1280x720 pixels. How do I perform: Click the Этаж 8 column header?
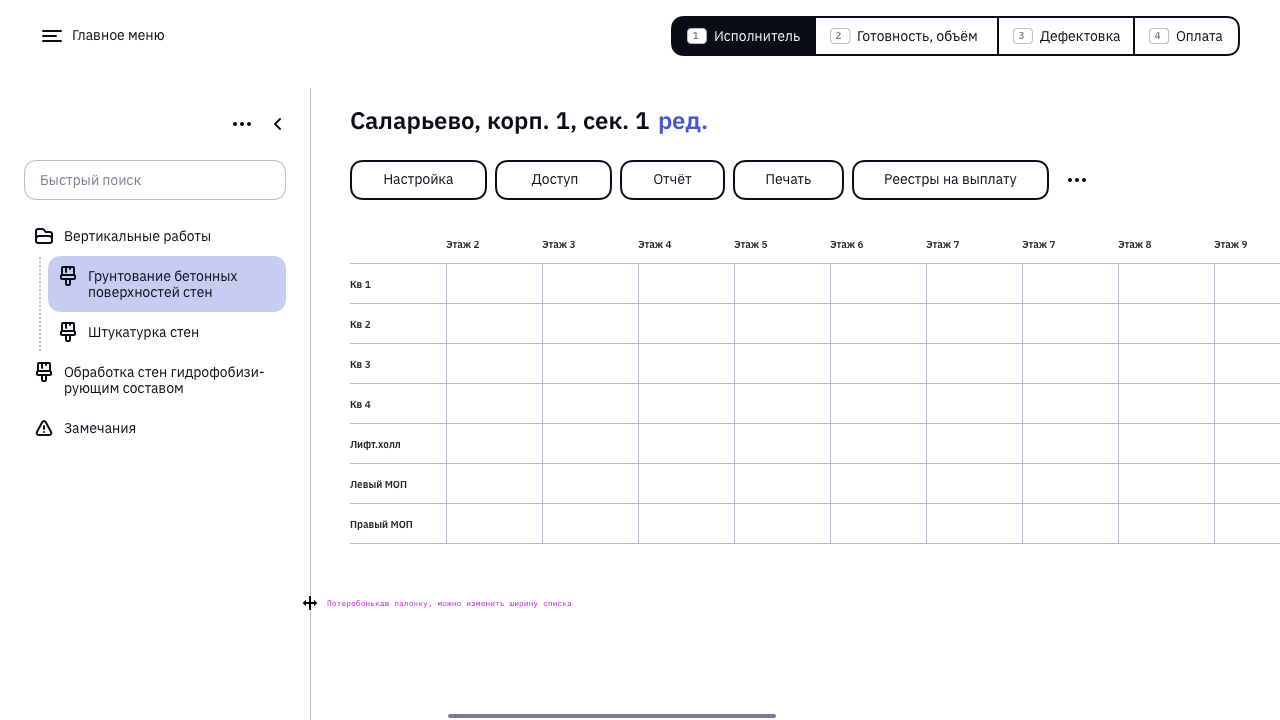coord(1135,245)
